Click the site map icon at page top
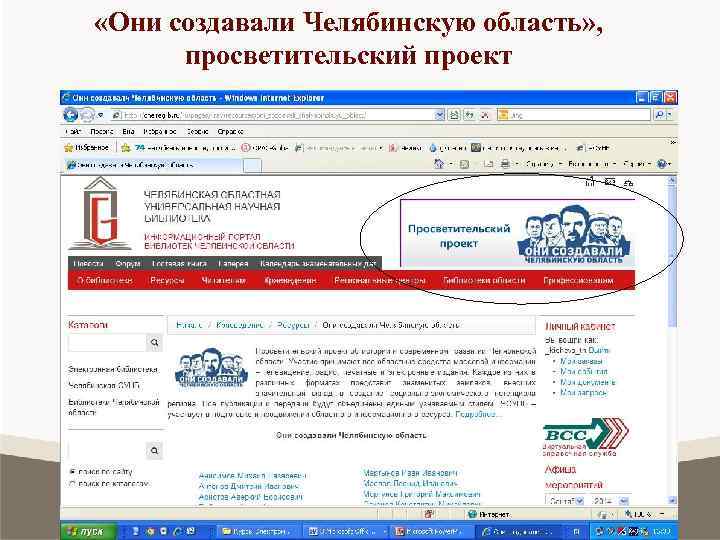720x540 pixels. click(x=591, y=182)
